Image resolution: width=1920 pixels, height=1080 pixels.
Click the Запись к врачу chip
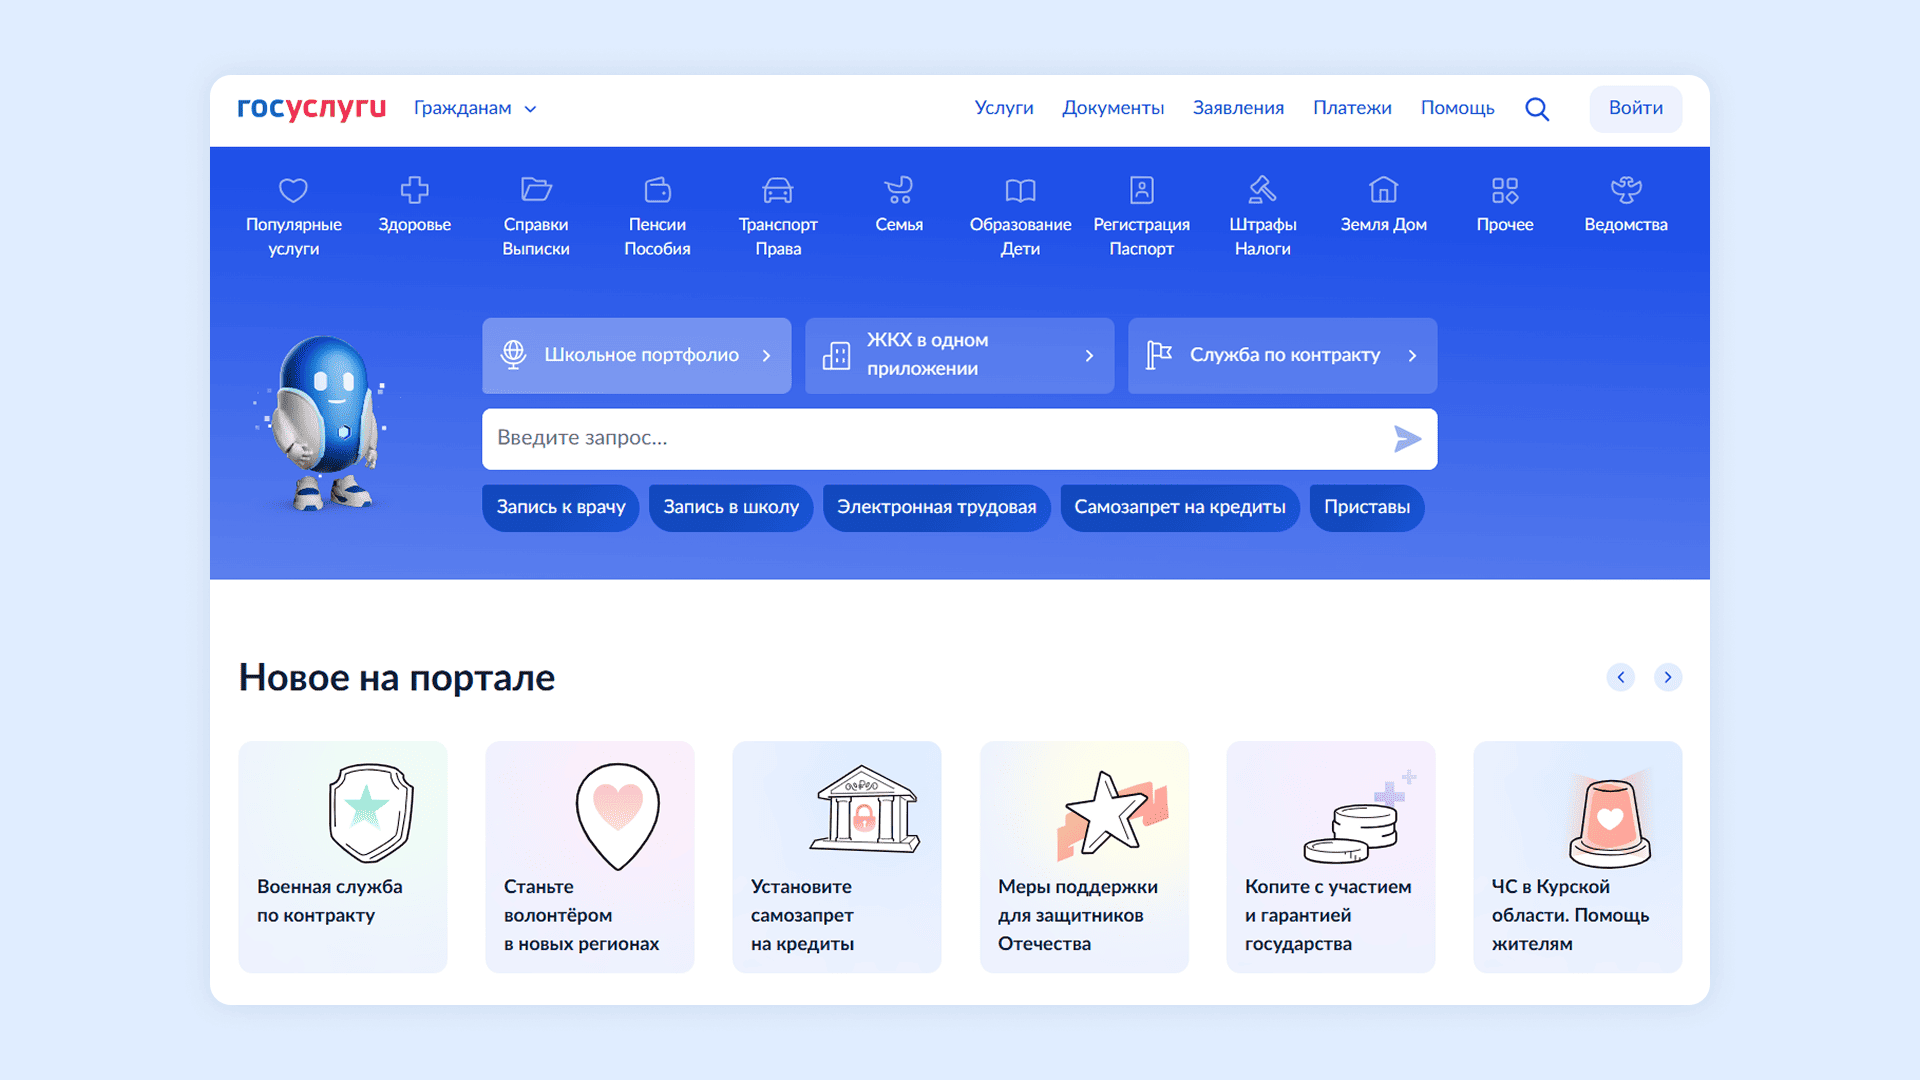click(560, 507)
